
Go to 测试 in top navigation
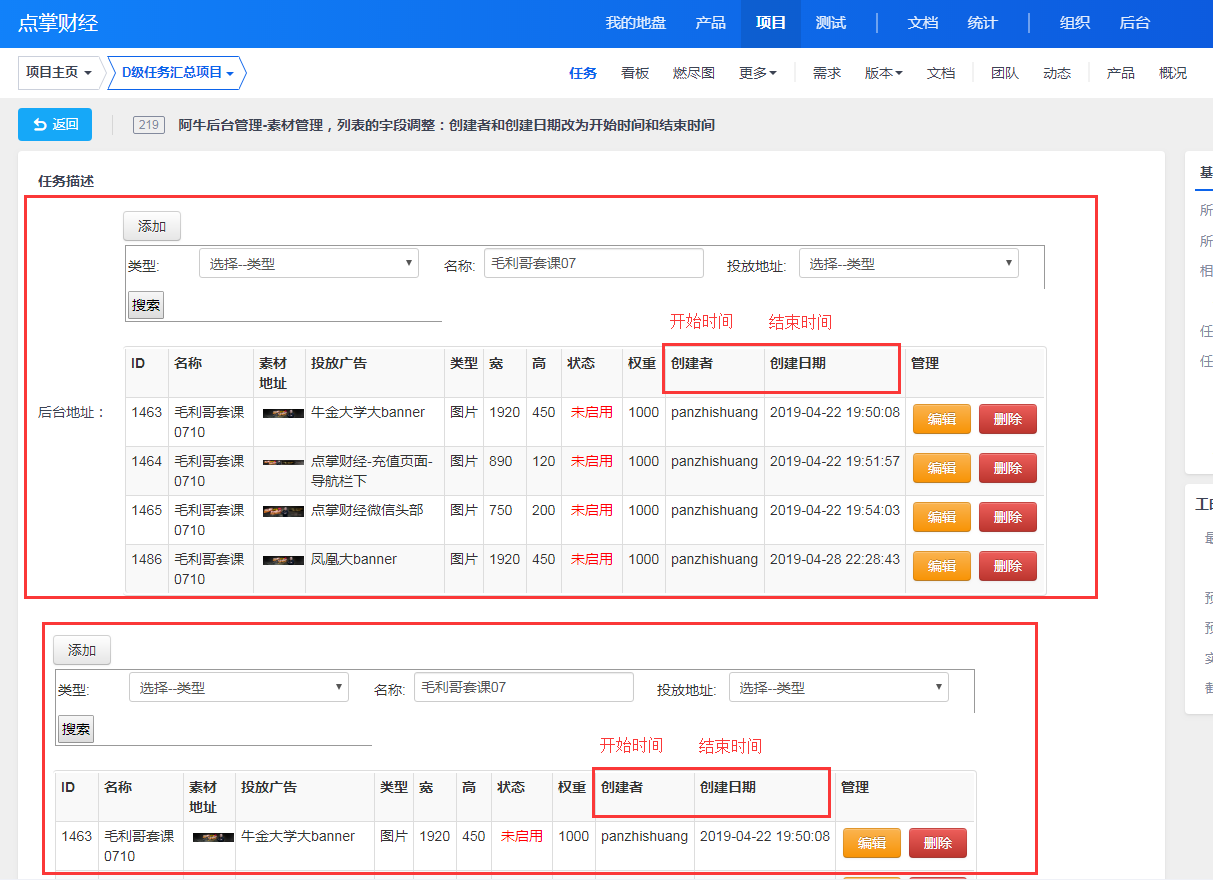pos(830,23)
